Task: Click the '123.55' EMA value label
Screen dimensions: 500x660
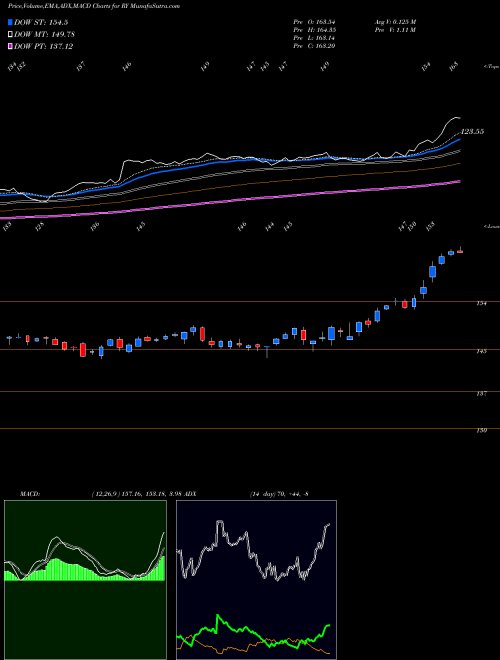Action: click(473, 132)
